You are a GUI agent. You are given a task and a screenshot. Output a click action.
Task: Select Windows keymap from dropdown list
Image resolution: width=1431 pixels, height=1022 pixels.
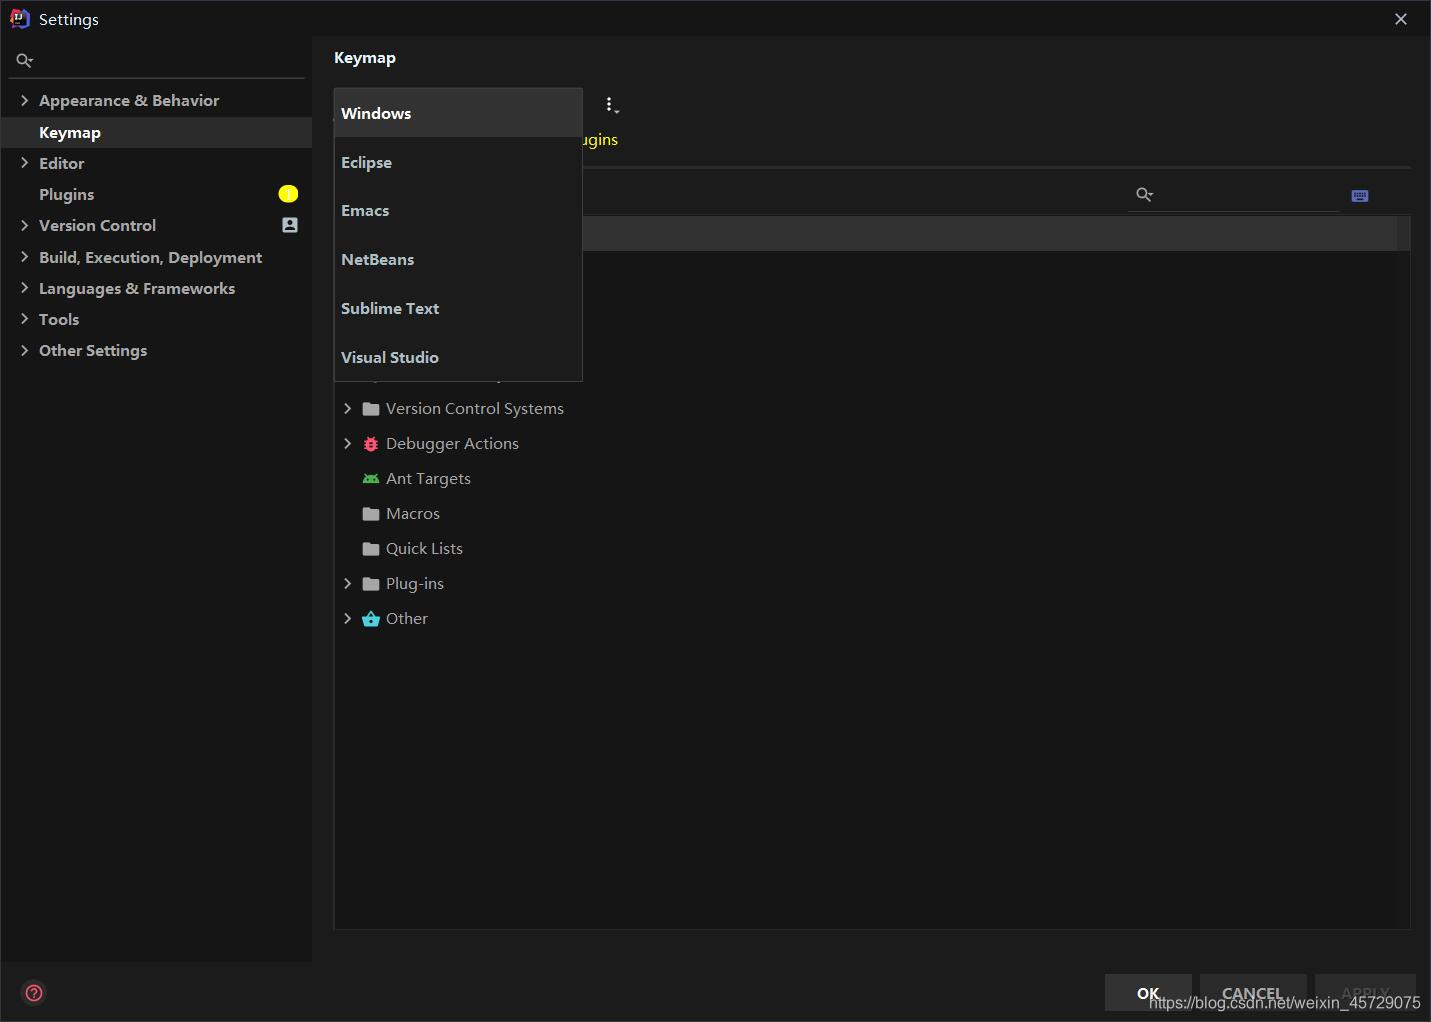[458, 113]
